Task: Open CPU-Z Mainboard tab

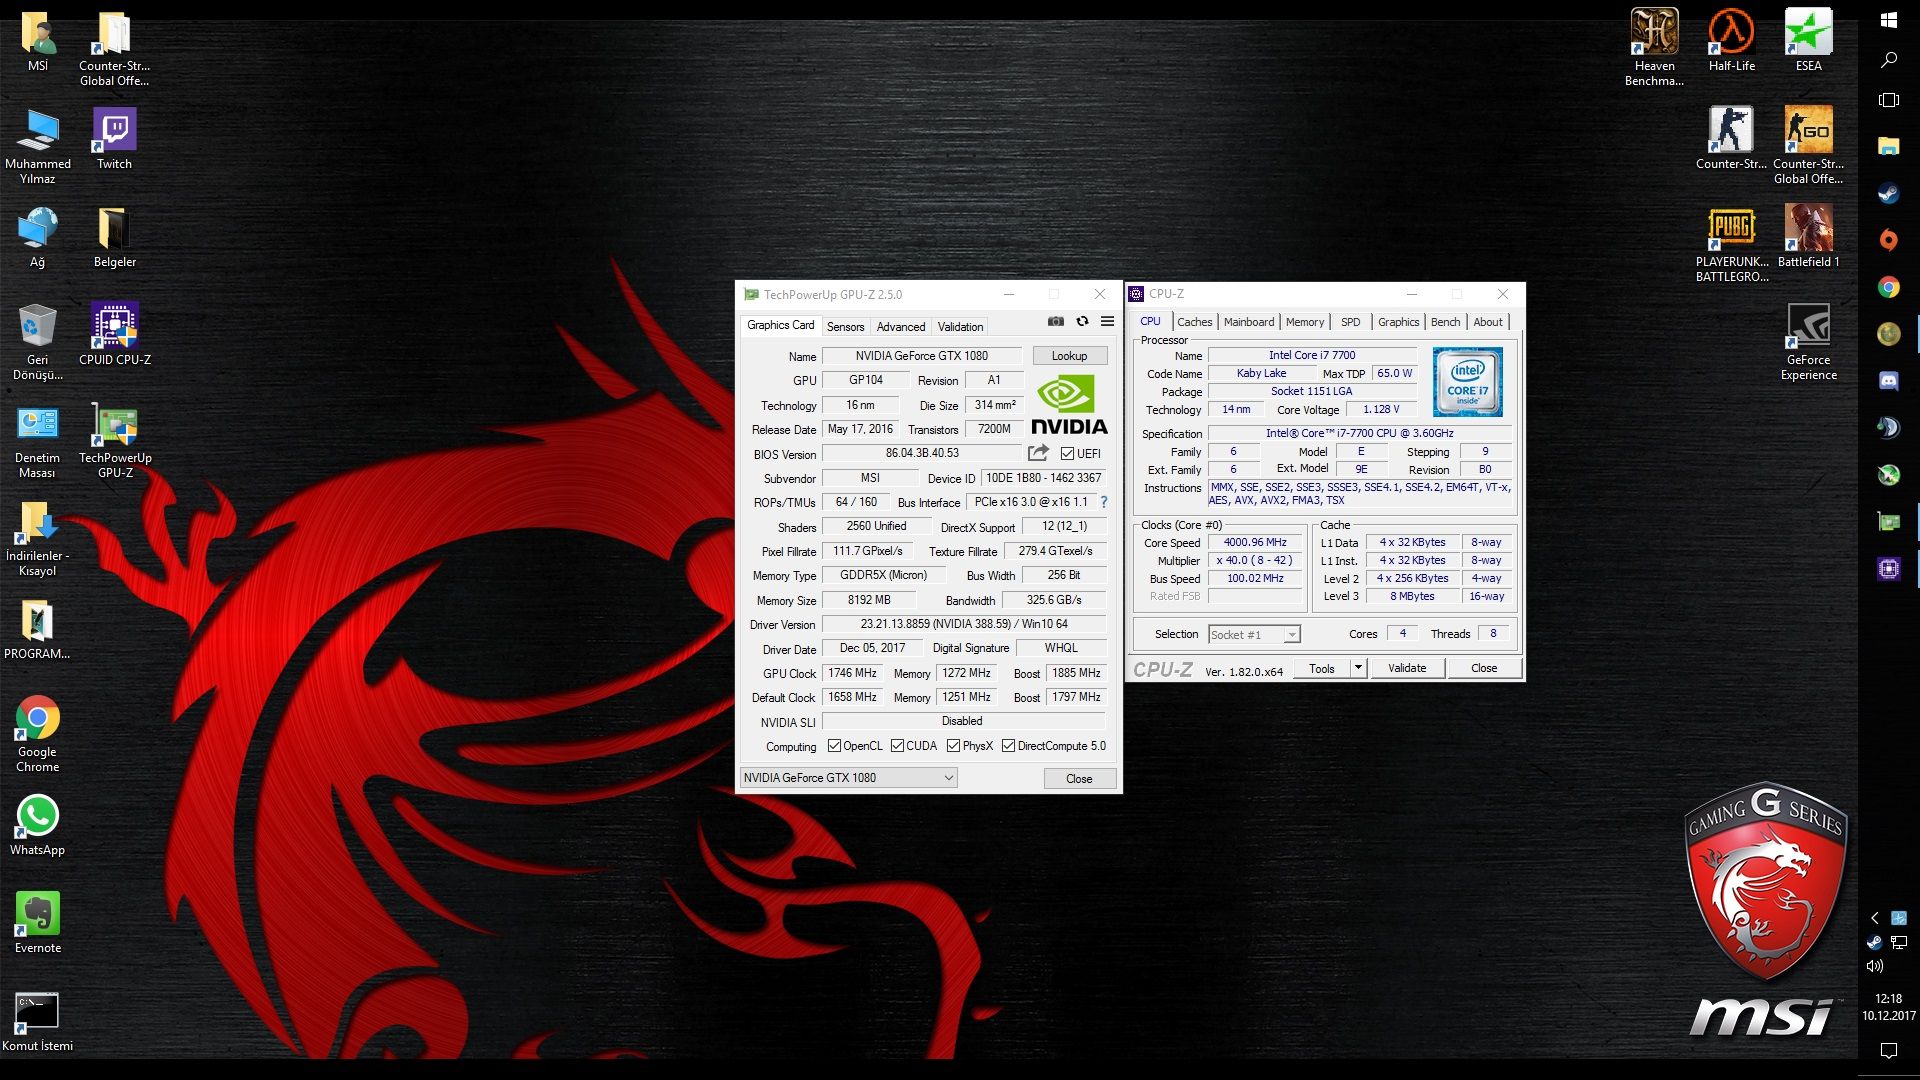Action: pos(1248,322)
